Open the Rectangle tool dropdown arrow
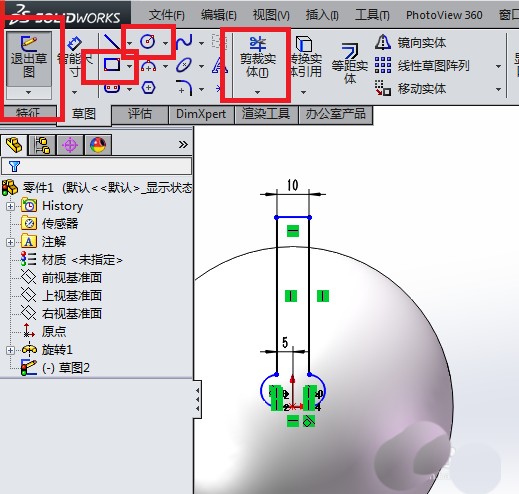This screenshot has height=494, width=519. [129, 67]
